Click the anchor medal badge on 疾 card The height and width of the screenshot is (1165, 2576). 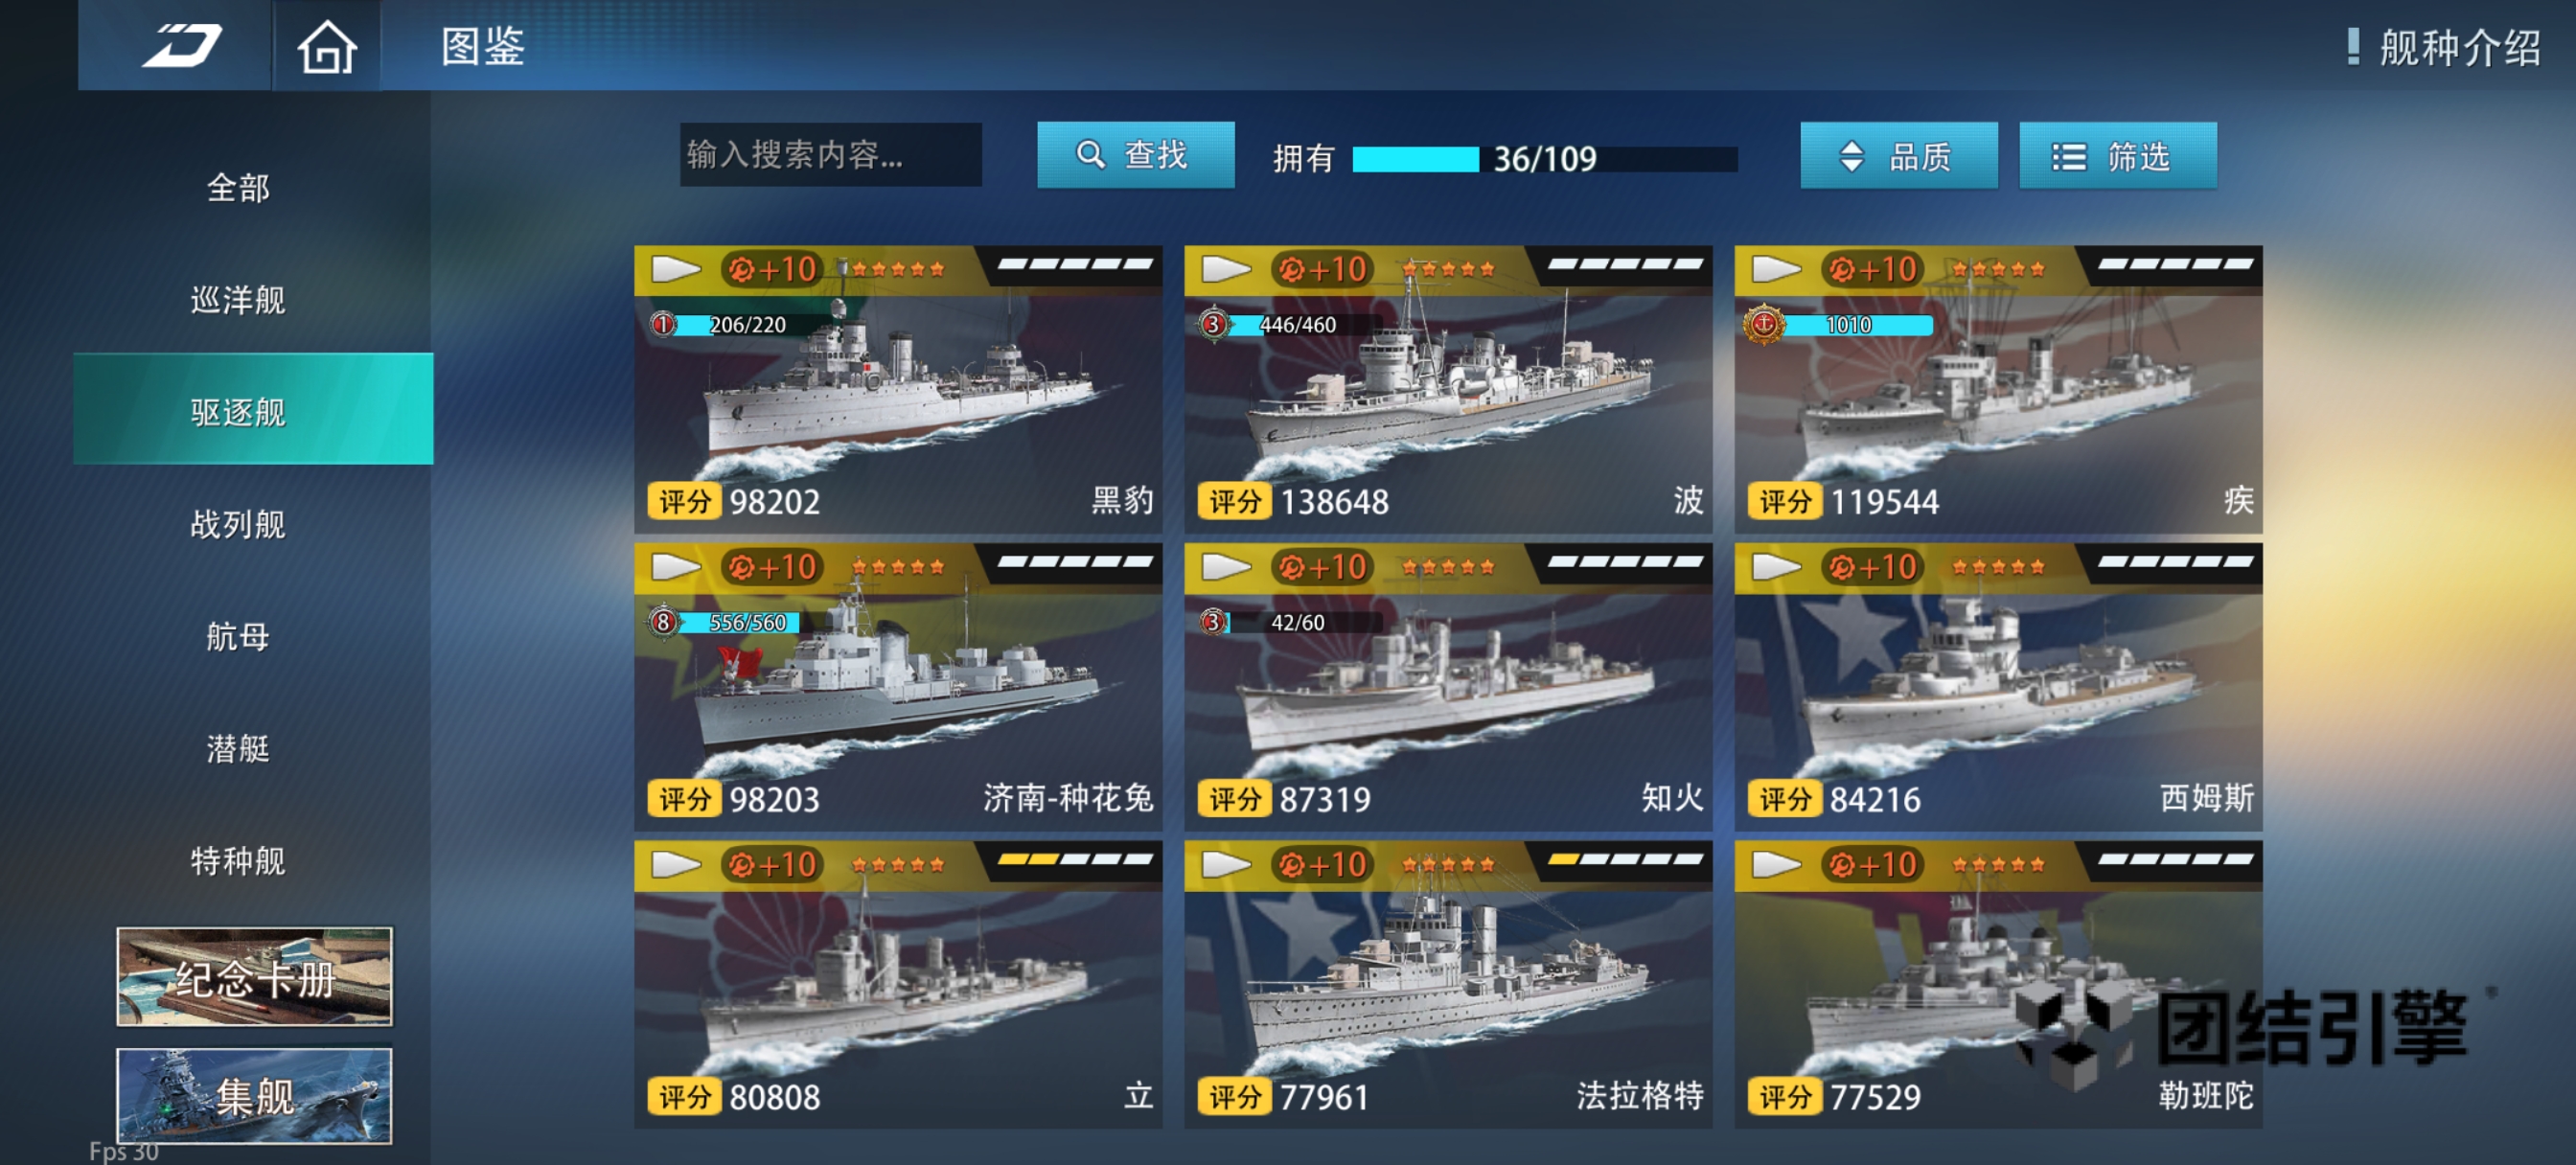tap(1764, 324)
